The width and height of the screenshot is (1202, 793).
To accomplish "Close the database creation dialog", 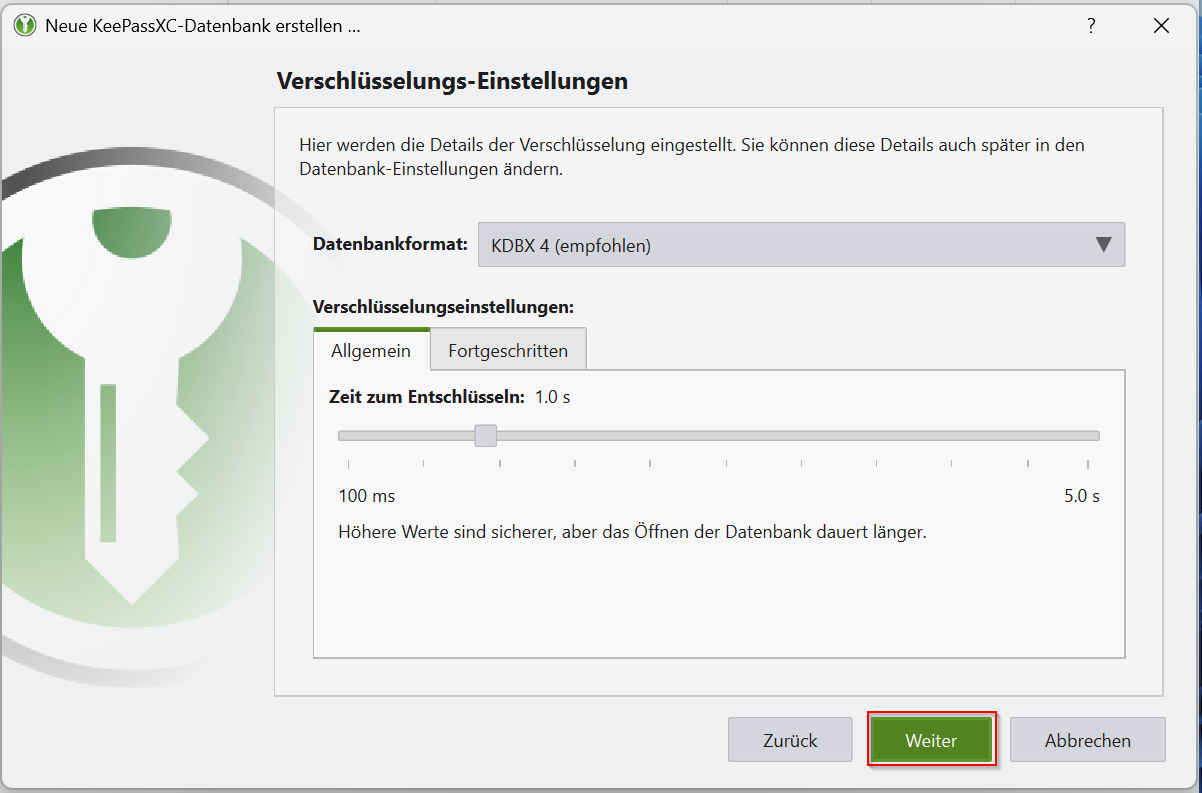I will point(1161,26).
